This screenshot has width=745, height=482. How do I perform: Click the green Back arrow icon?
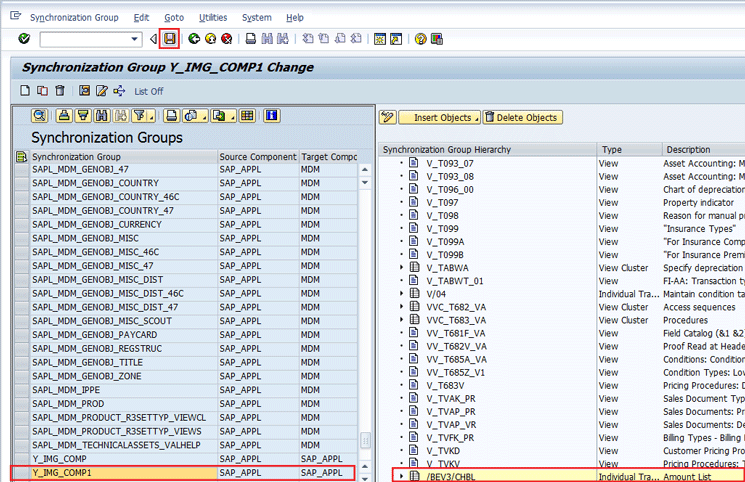tap(194, 39)
